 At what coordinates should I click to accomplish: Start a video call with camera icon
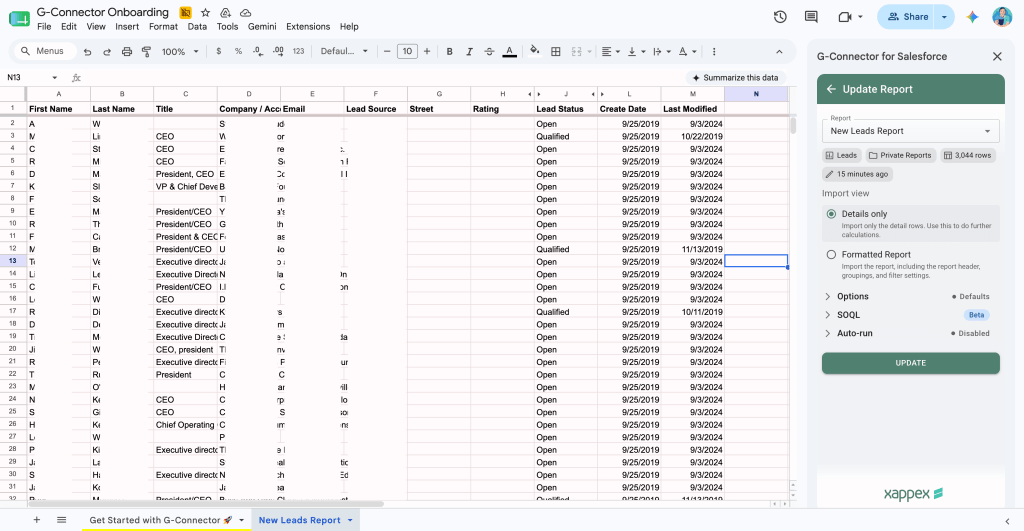click(x=845, y=17)
